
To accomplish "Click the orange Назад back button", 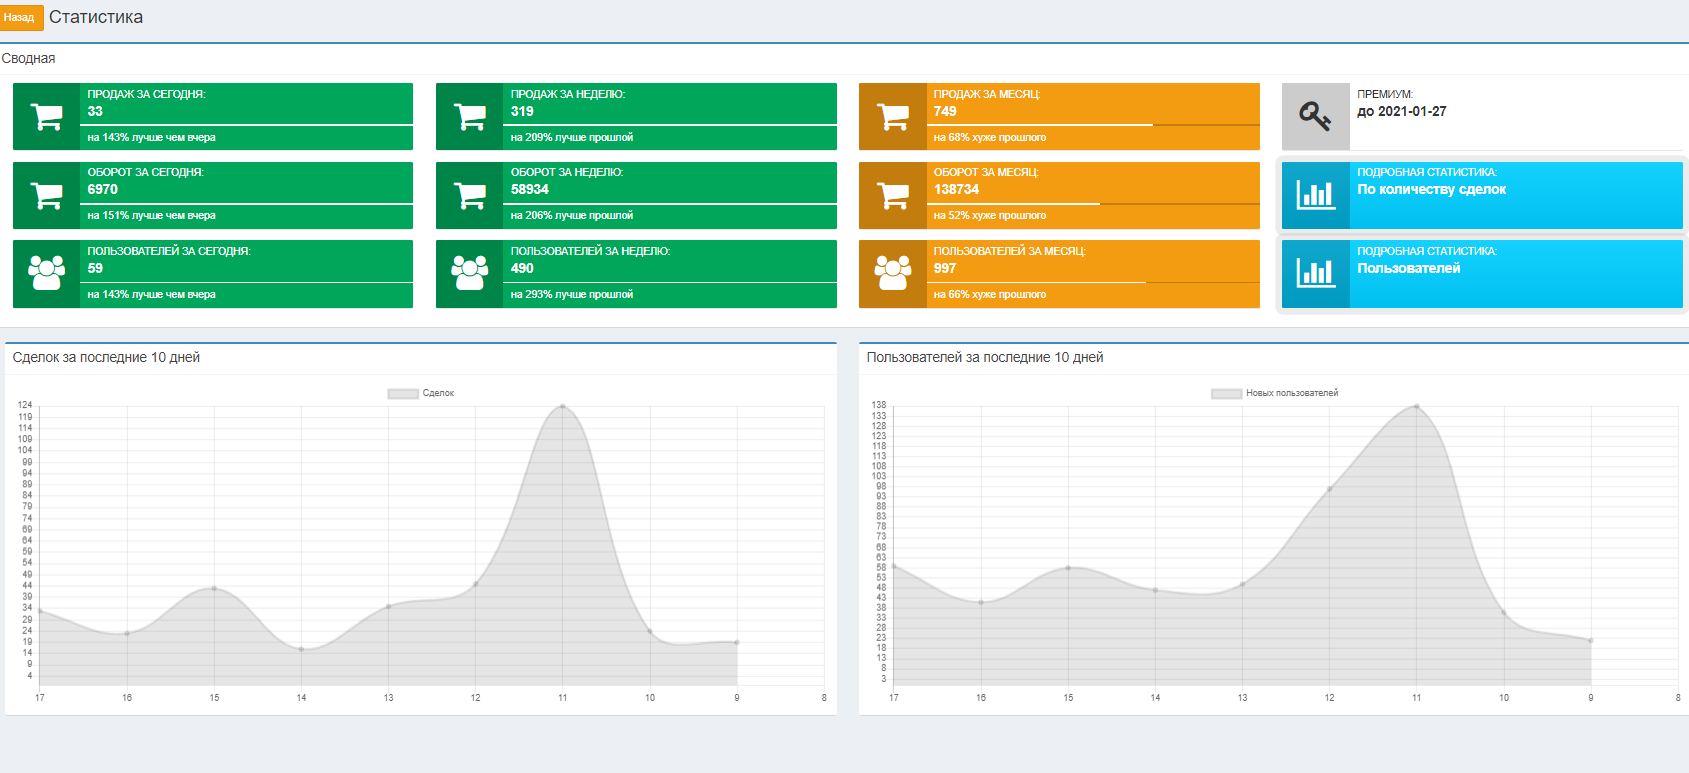I will [x=21, y=18].
